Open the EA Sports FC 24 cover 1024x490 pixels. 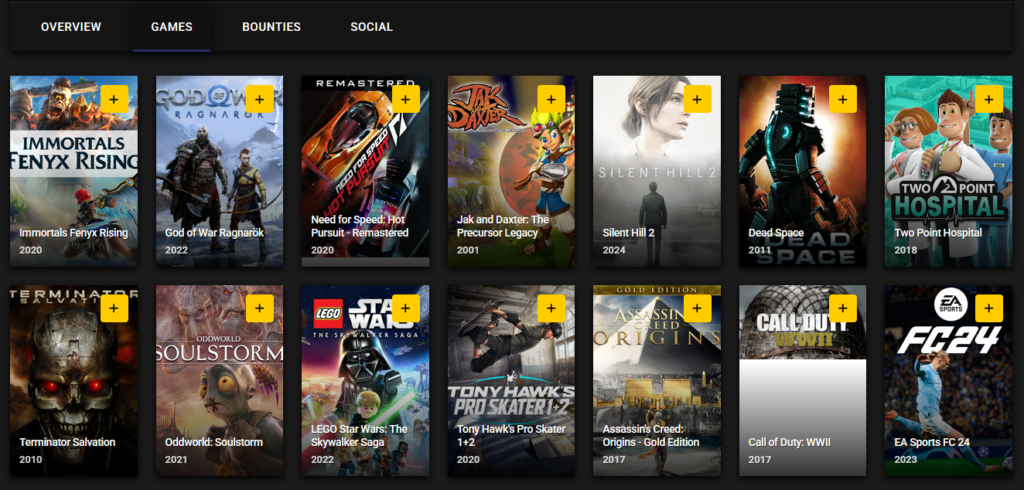(948, 380)
